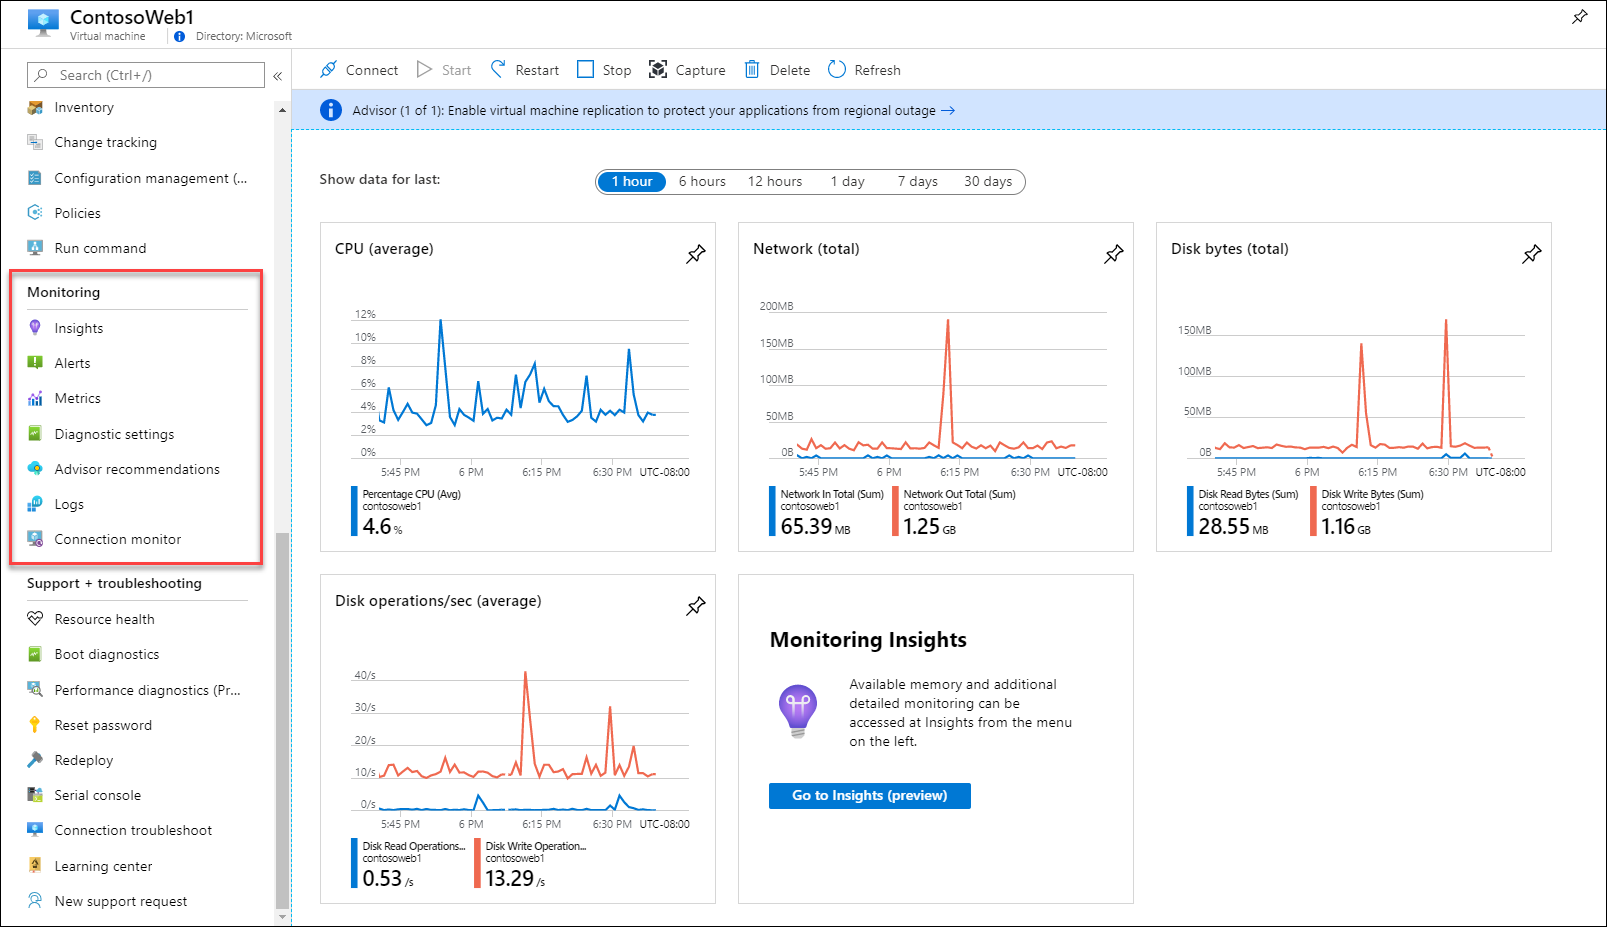Click the Reset password key icon
This screenshot has width=1607, height=927.
(35, 724)
